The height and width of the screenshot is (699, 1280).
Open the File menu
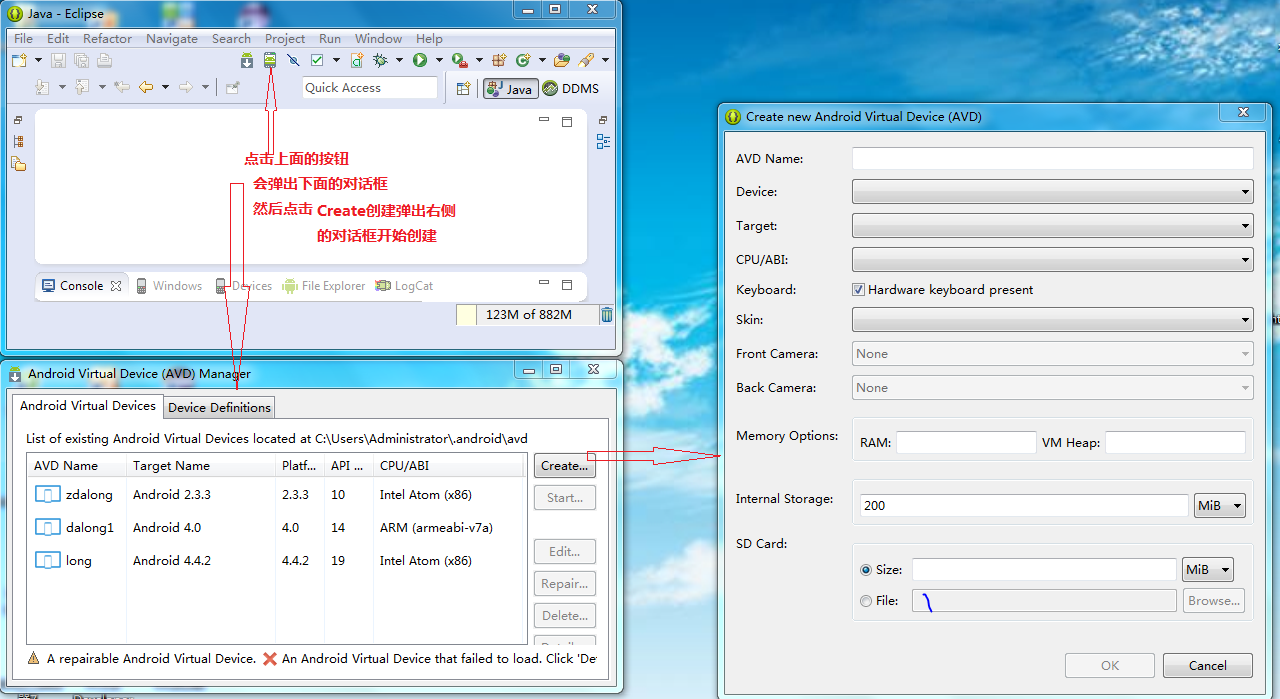click(23, 38)
